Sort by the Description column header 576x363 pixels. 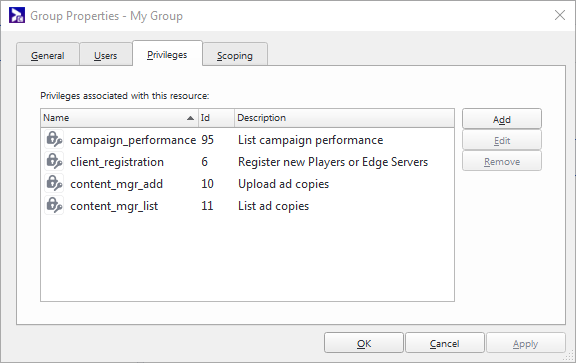tap(344, 118)
